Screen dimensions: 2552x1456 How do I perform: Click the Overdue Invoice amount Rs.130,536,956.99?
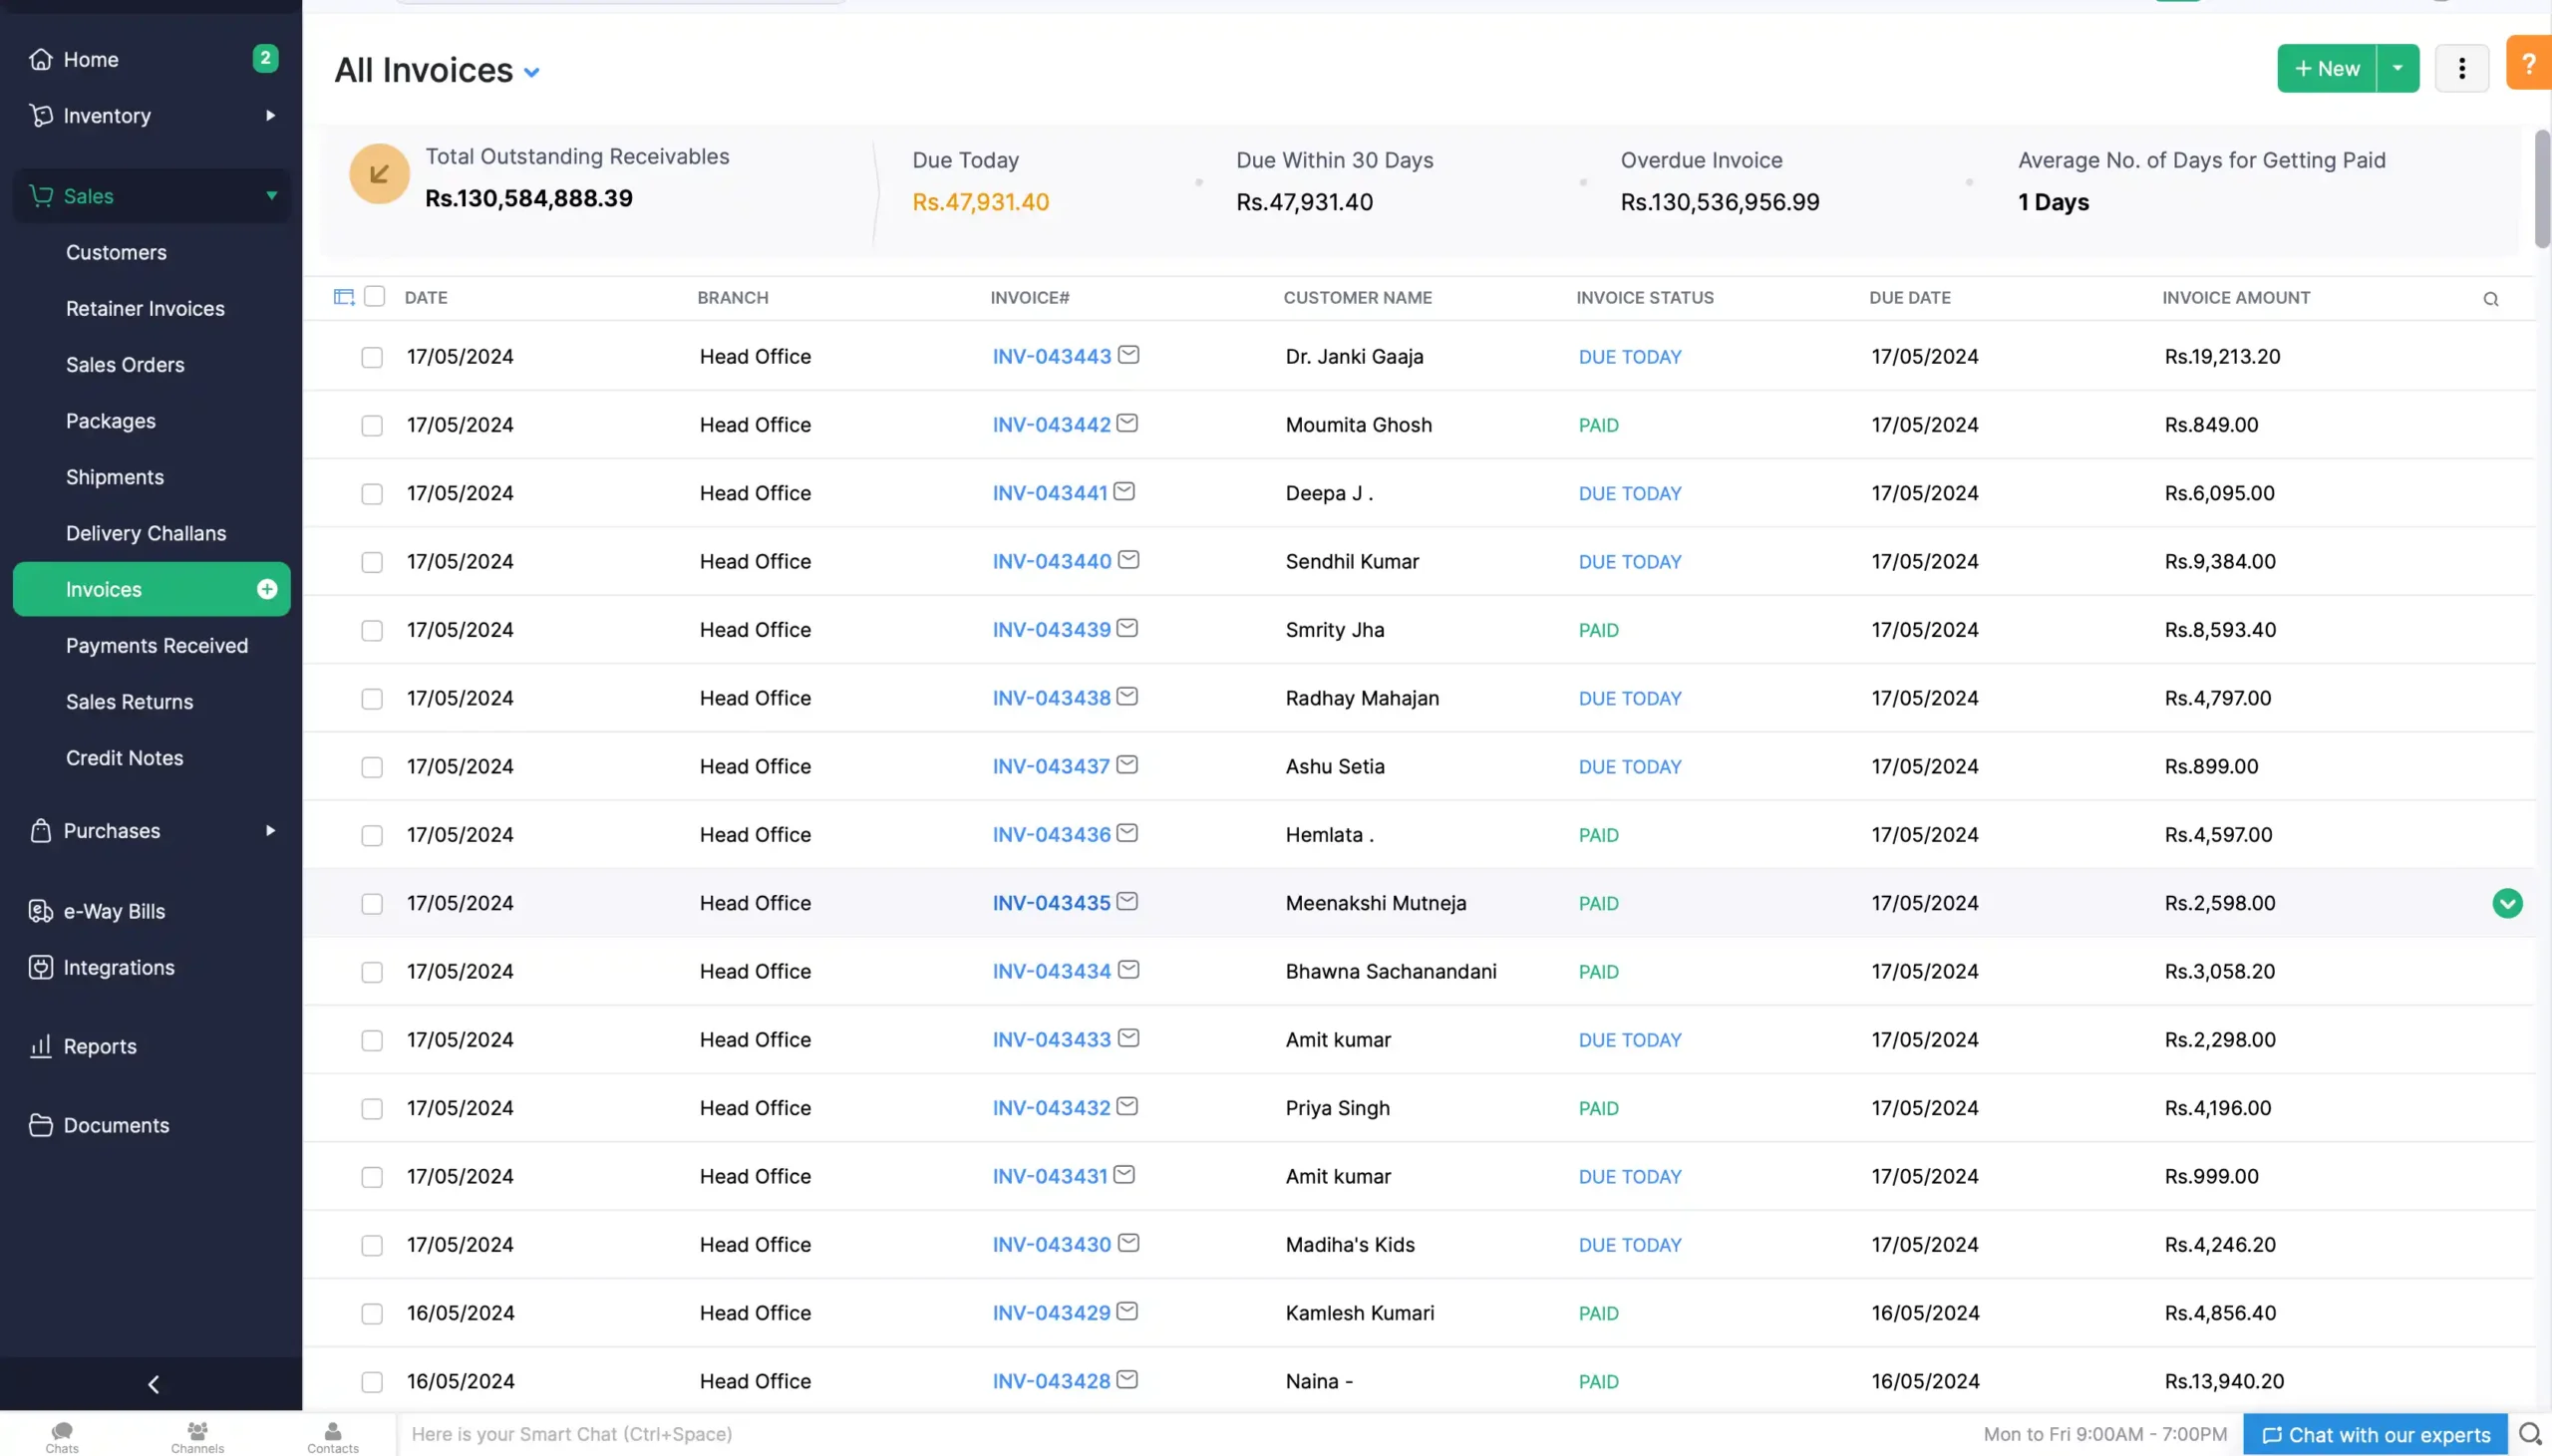coord(1720,202)
